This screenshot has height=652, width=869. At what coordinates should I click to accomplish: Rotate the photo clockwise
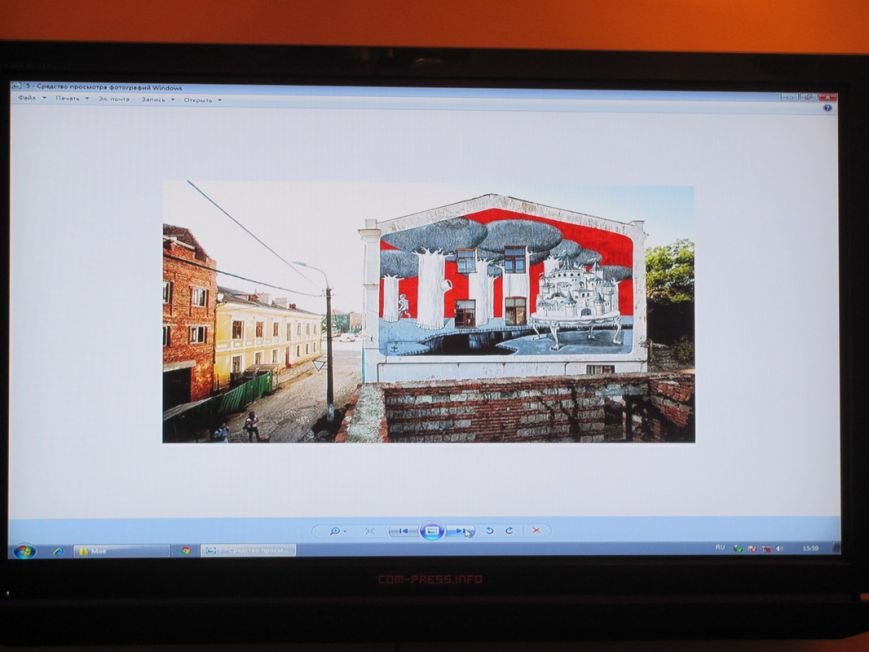coord(509,531)
